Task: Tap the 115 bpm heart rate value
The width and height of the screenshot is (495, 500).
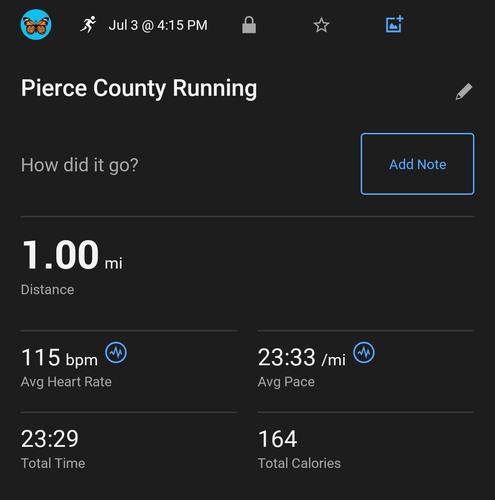Action: 59,358
